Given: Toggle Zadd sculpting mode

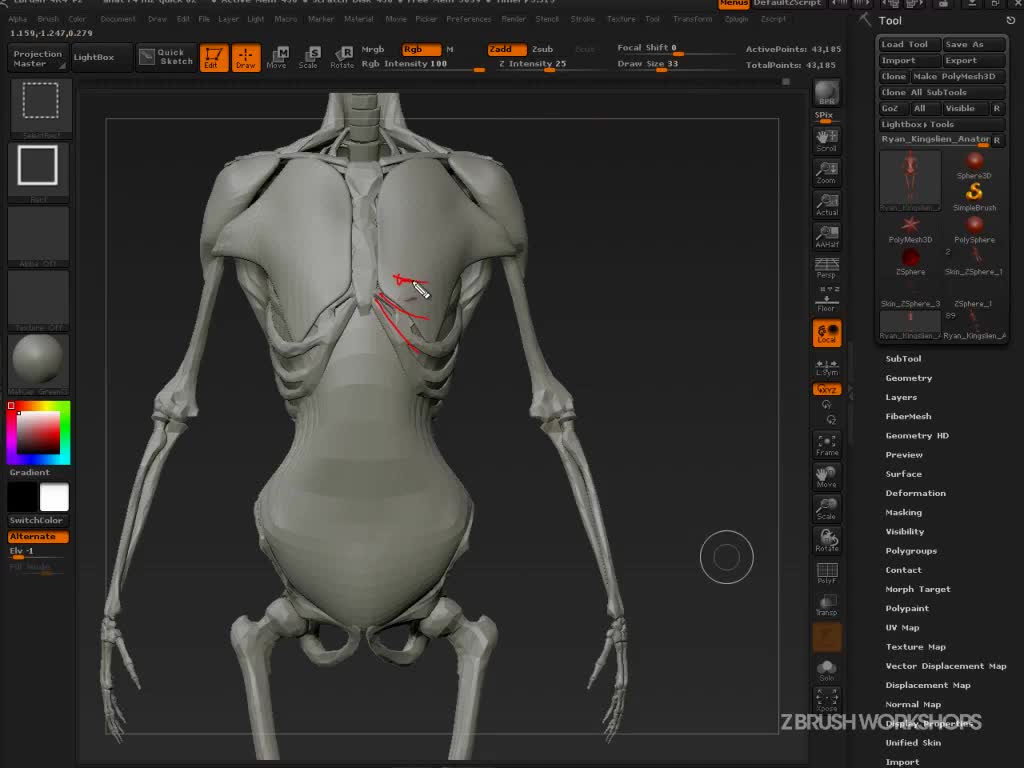Looking at the screenshot, I should click(507, 50).
